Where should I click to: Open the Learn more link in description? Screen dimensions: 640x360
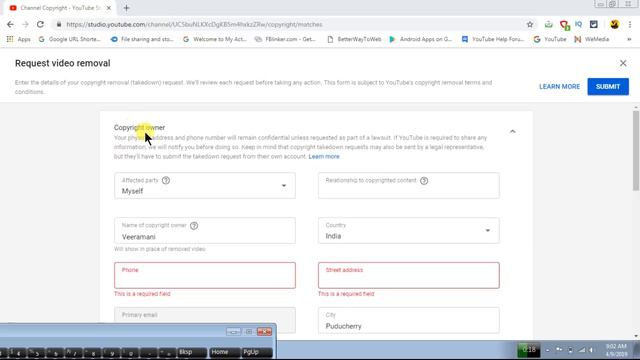tap(324, 156)
